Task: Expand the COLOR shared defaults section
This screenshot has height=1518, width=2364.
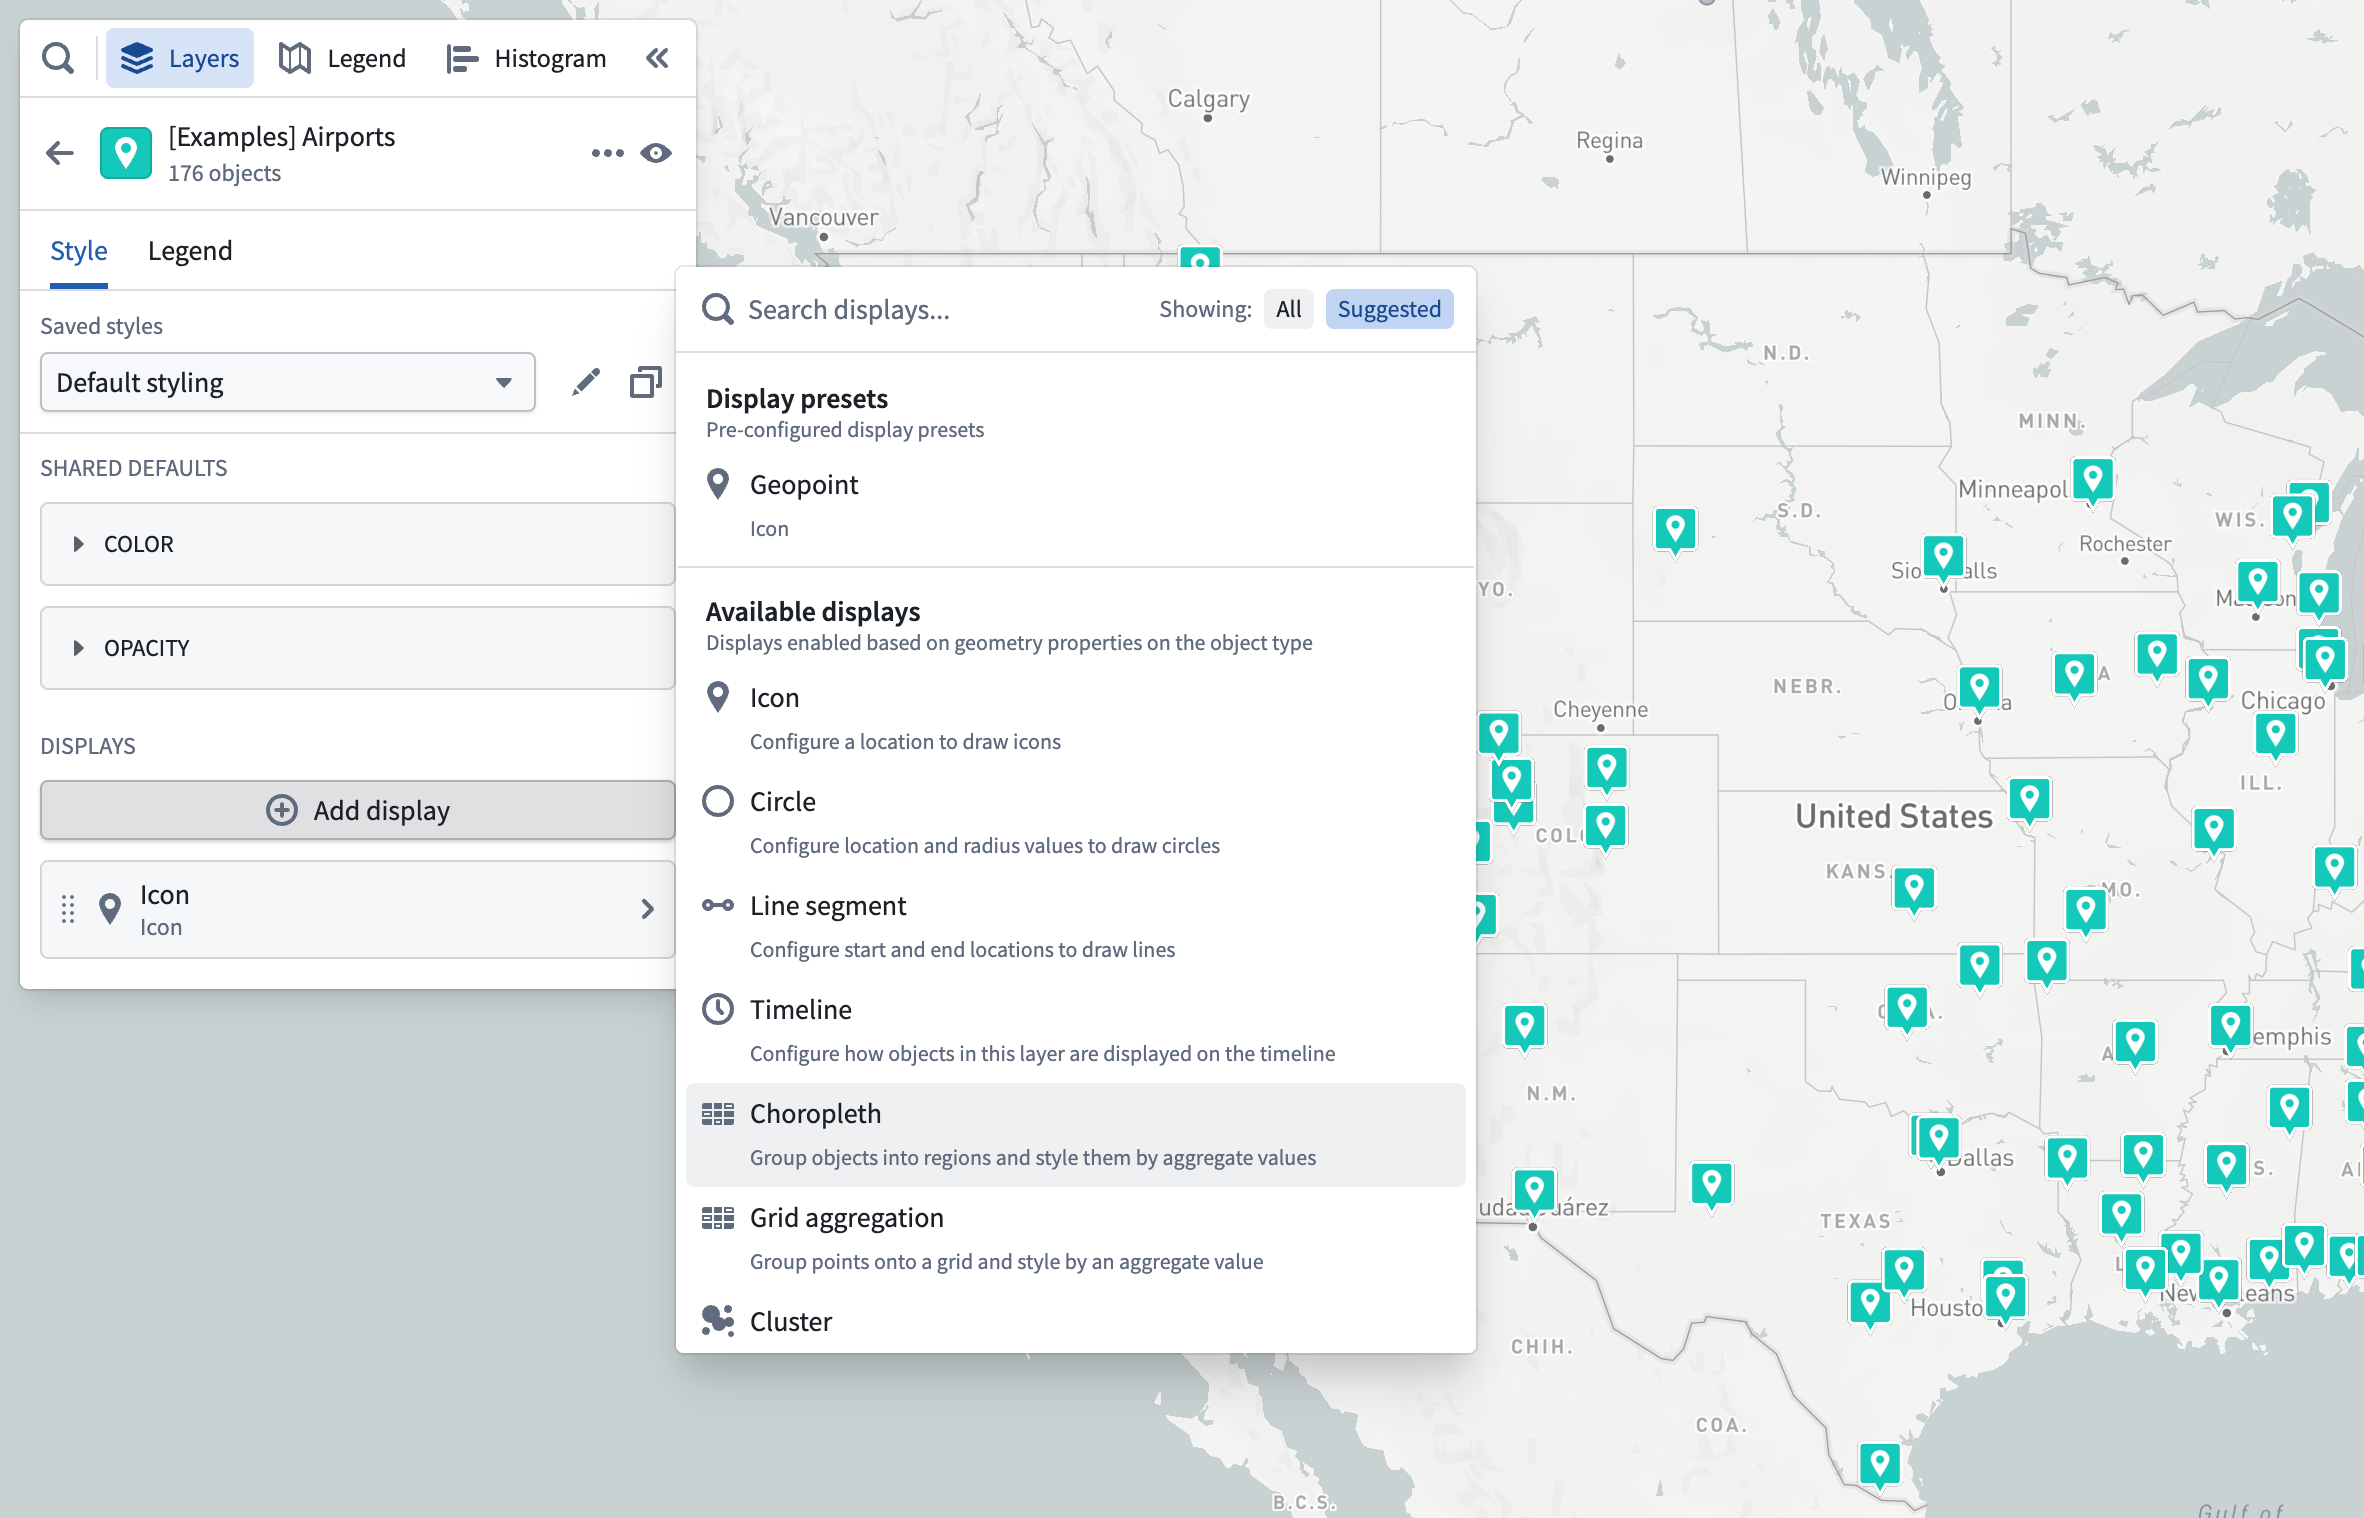Action: (139, 543)
